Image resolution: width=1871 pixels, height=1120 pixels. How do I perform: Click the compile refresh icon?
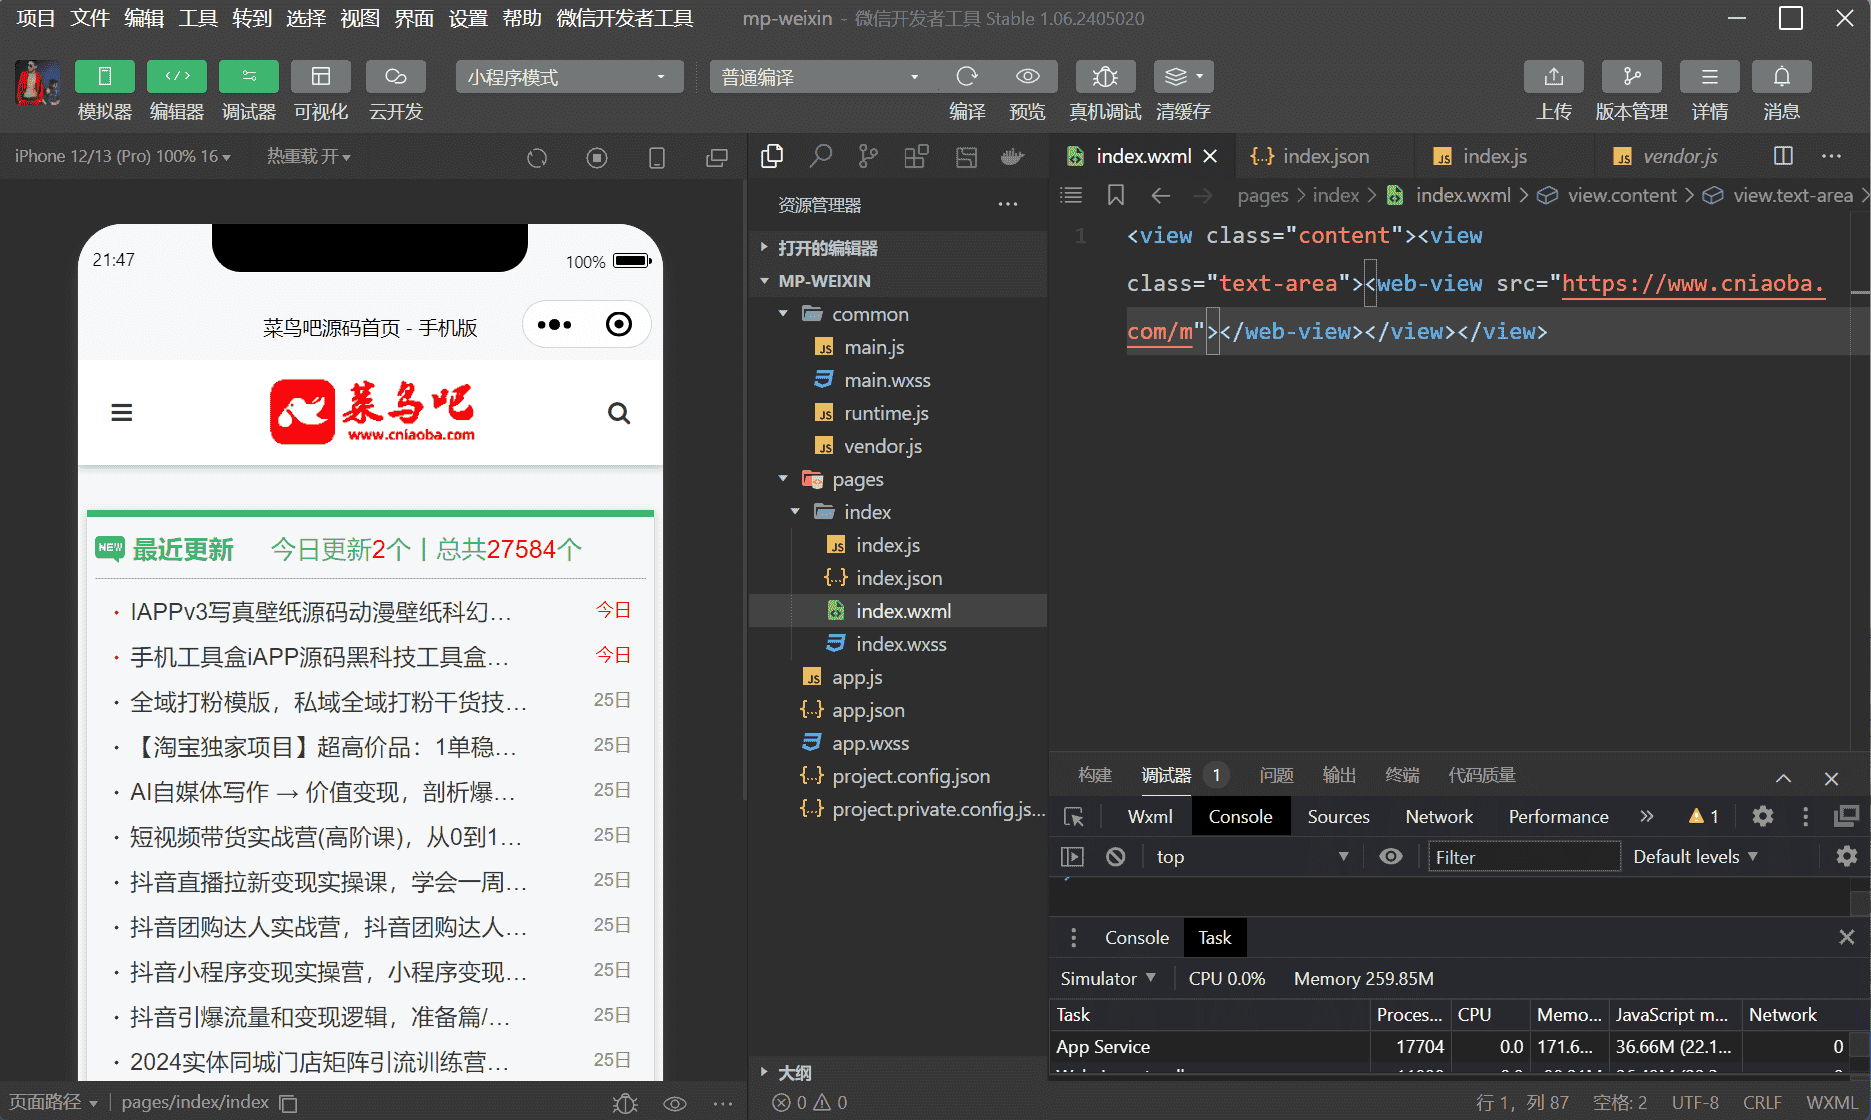pos(966,77)
